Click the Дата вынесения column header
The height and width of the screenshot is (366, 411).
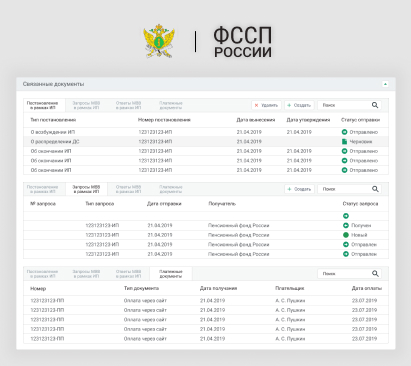click(x=256, y=120)
